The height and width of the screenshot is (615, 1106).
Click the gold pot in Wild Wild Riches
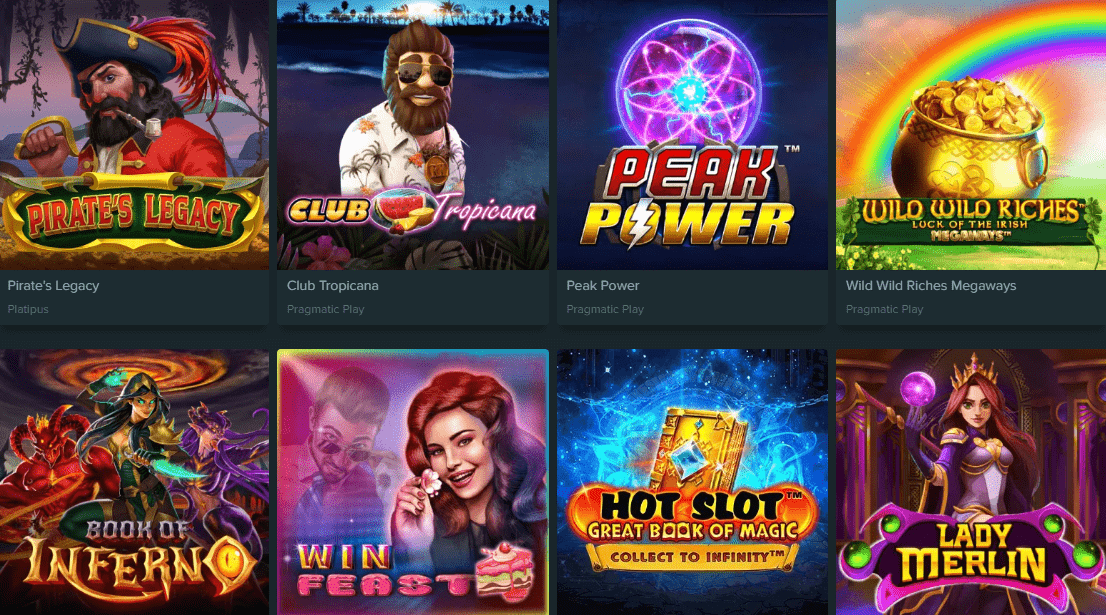click(970, 139)
